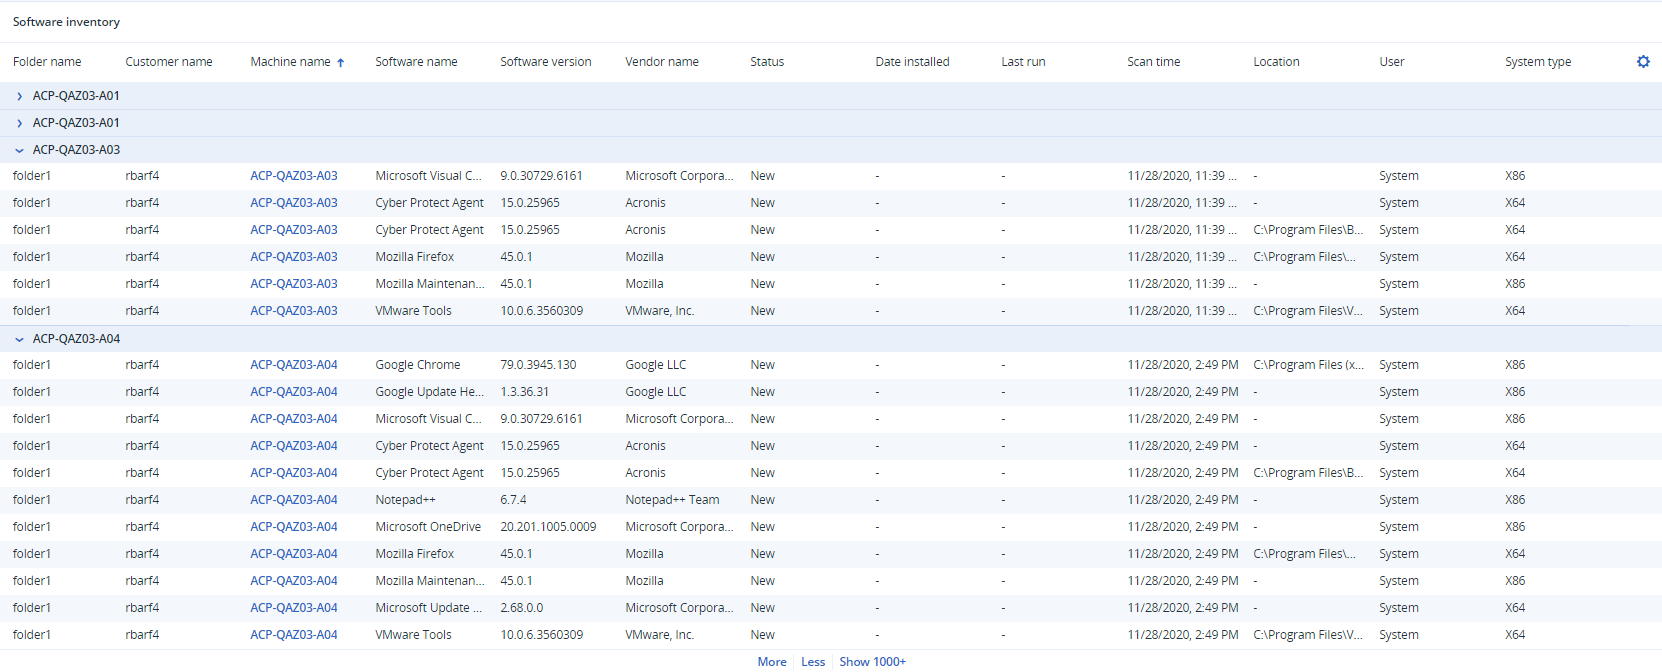1662x672 pixels.
Task: Select the Notepad++ software name cell
Action: 405,500
